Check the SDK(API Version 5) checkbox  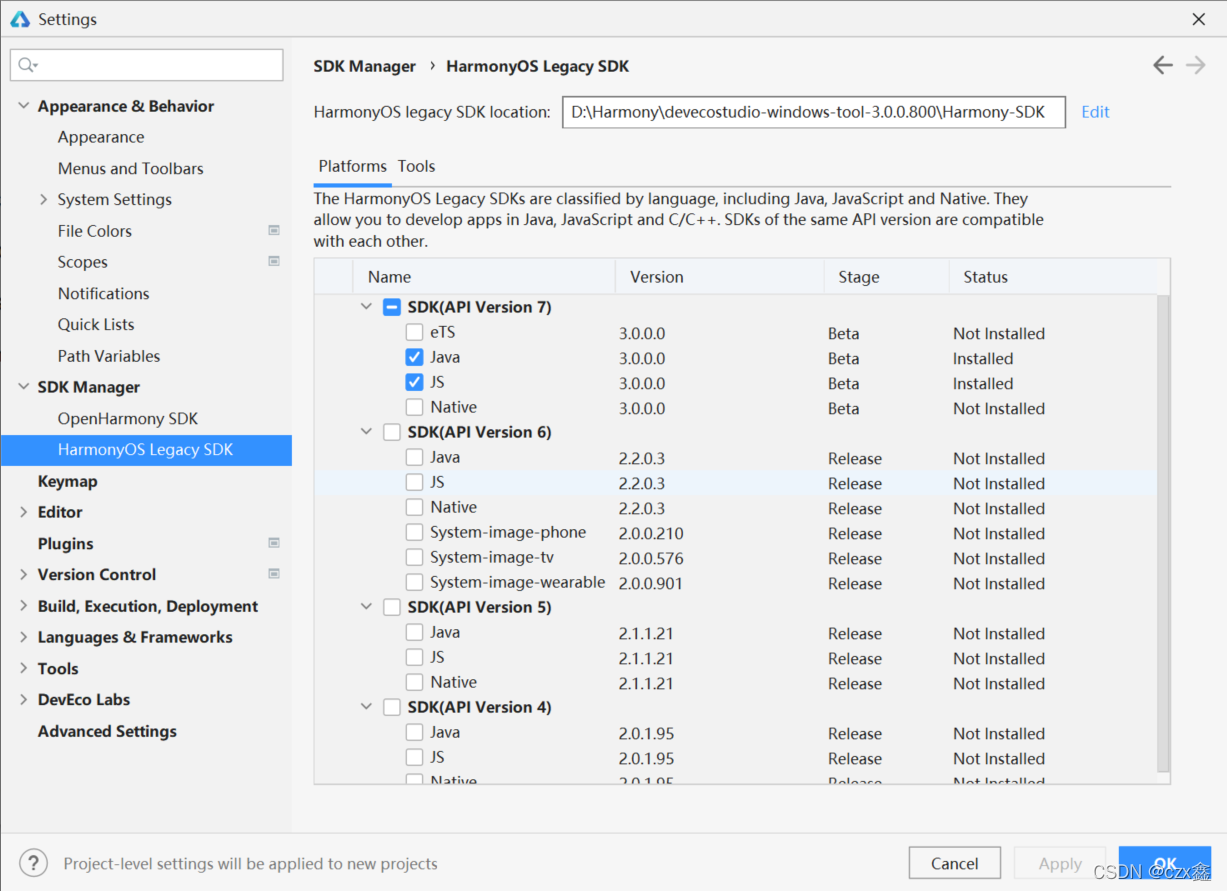click(x=392, y=607)
